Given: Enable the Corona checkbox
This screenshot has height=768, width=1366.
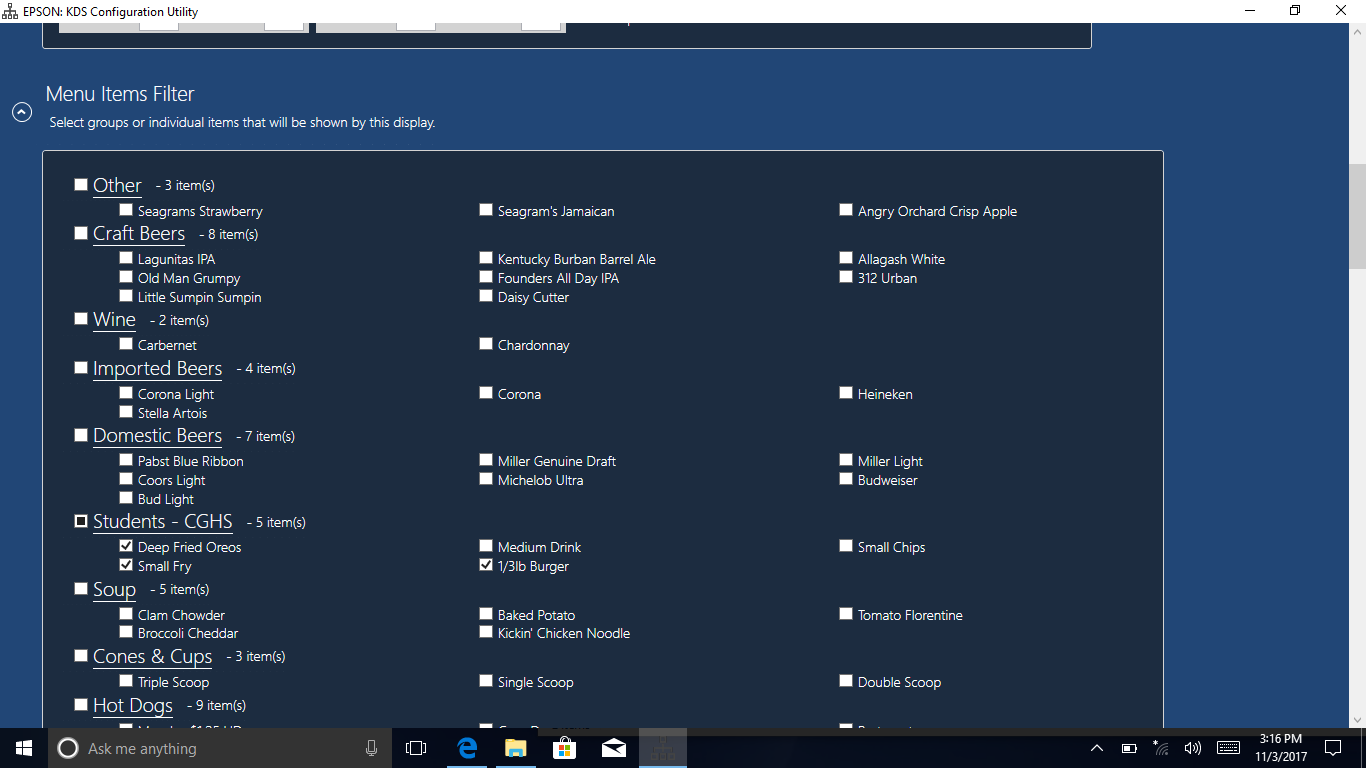Looking at the screenshot, I should click(x=486, y=392).
